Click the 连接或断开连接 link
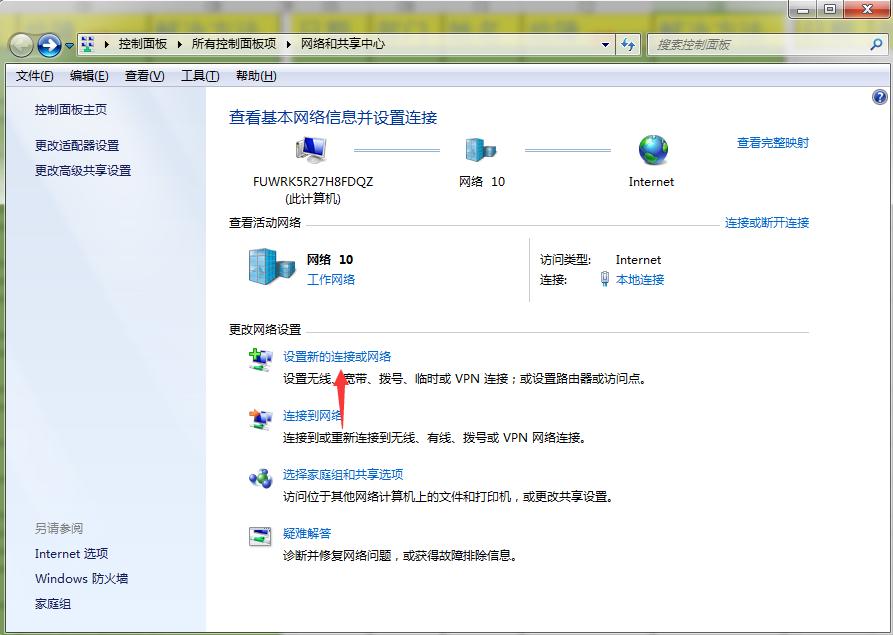The height and width of the screenshot is (635, 893). 766,222
